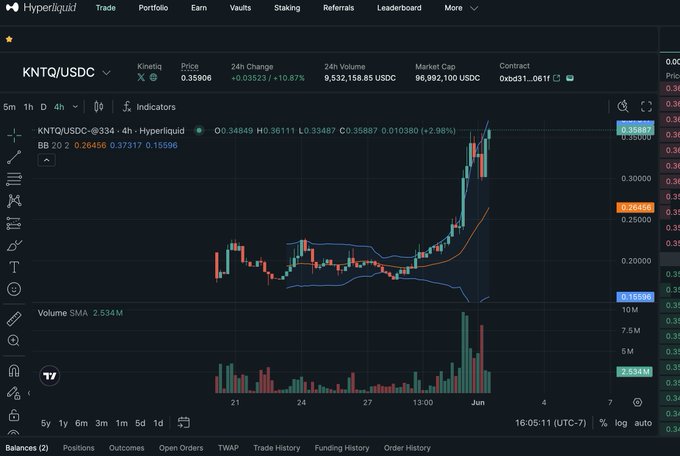Toggle auto scale mode
The image size is (680, 456).
pos(643,423)
